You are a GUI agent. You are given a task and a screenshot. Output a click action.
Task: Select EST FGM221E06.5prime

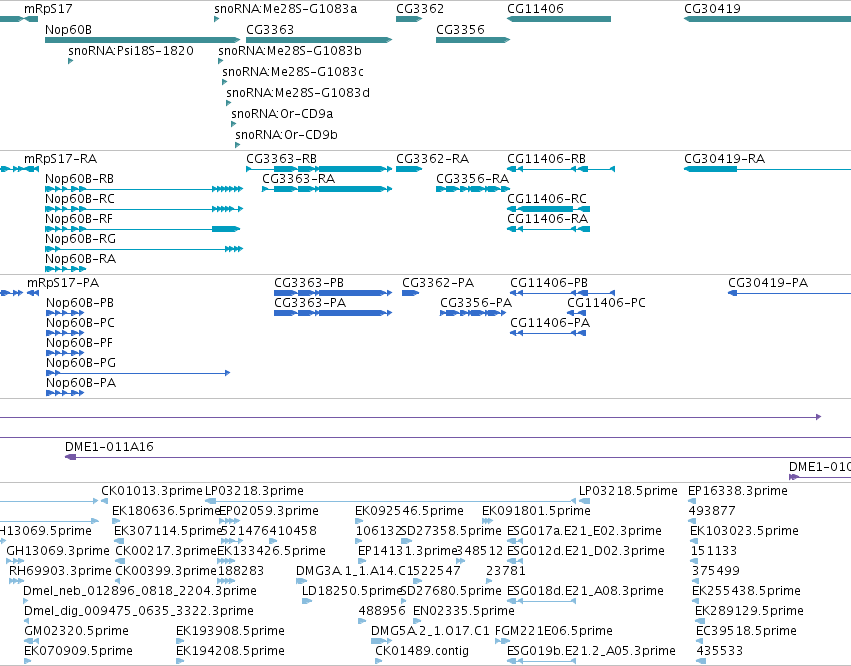coord(554,631)
